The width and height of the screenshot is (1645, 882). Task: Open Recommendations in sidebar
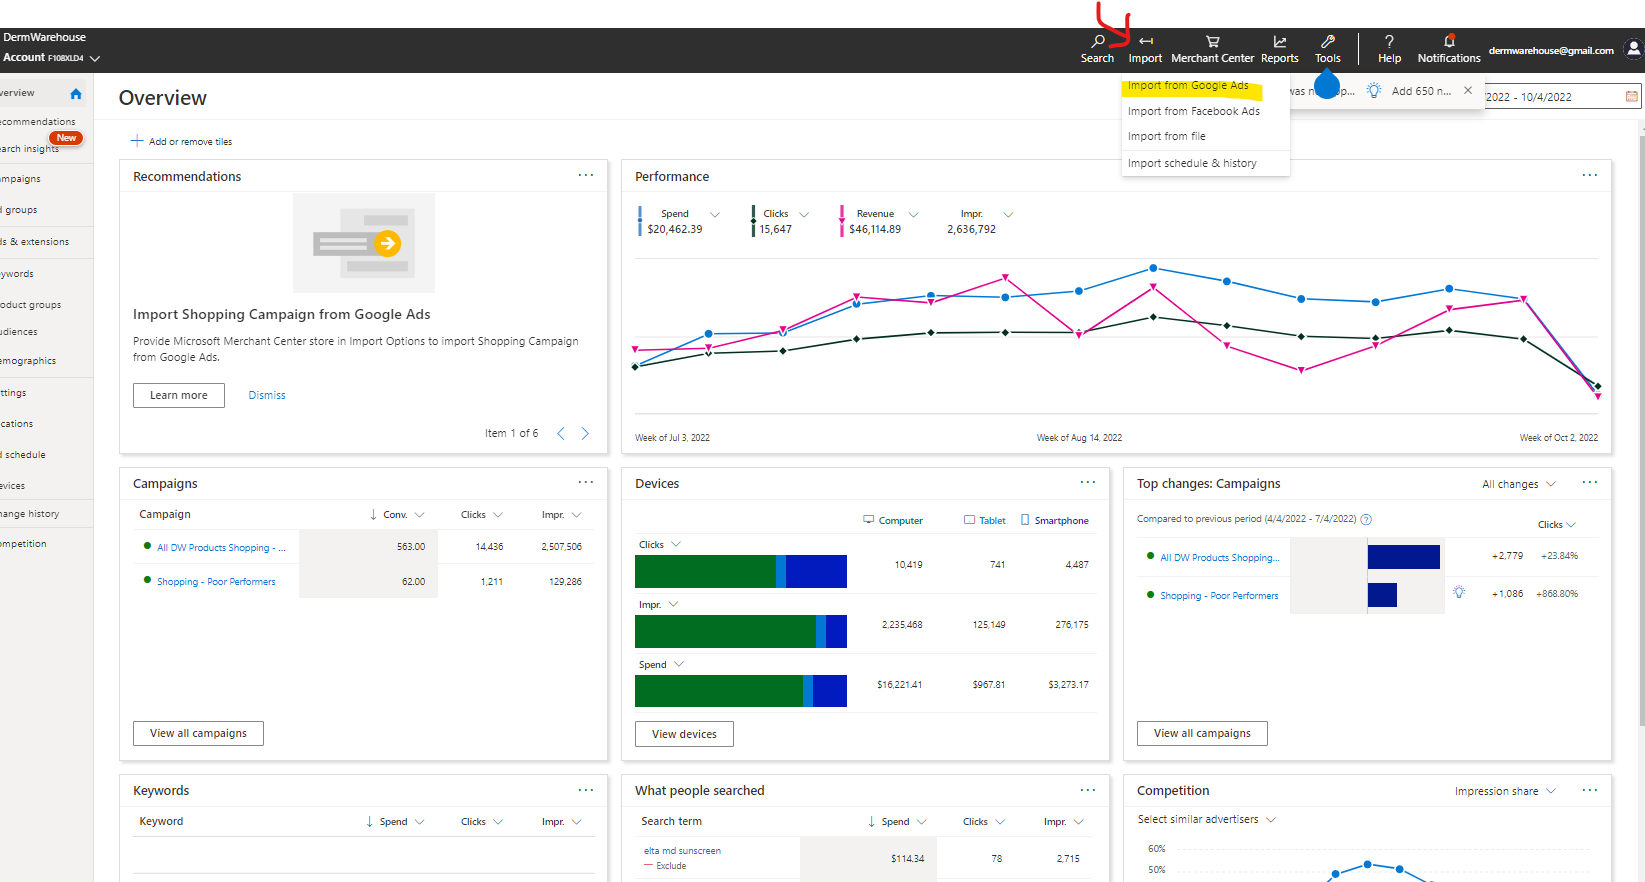38,122
